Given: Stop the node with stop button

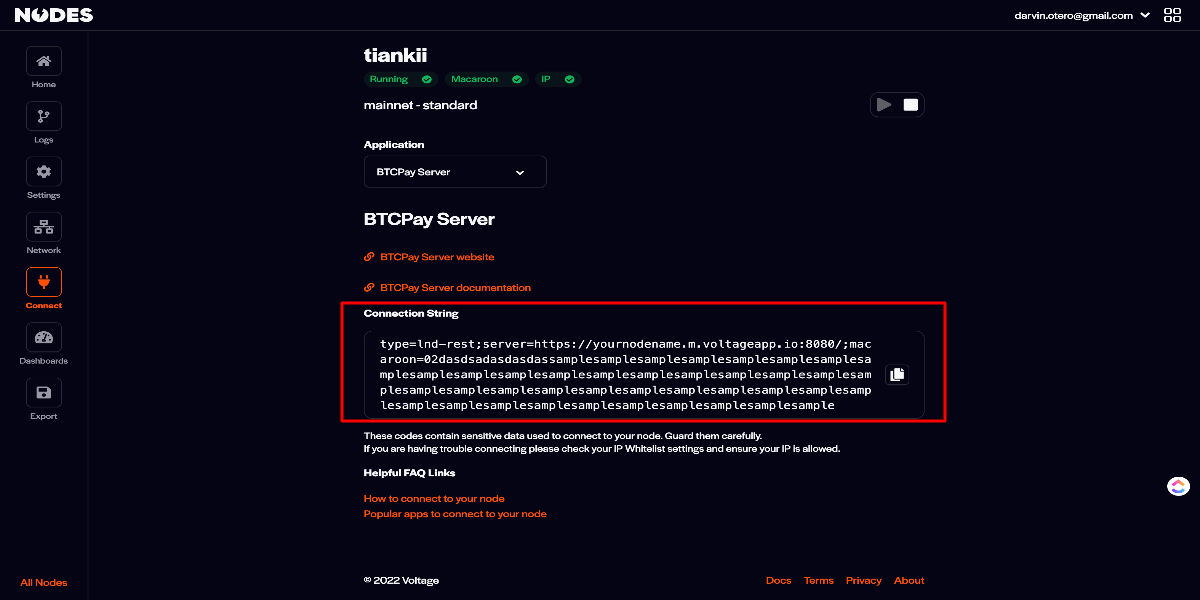Looking at the screenshot, I should tap(911, 104).
